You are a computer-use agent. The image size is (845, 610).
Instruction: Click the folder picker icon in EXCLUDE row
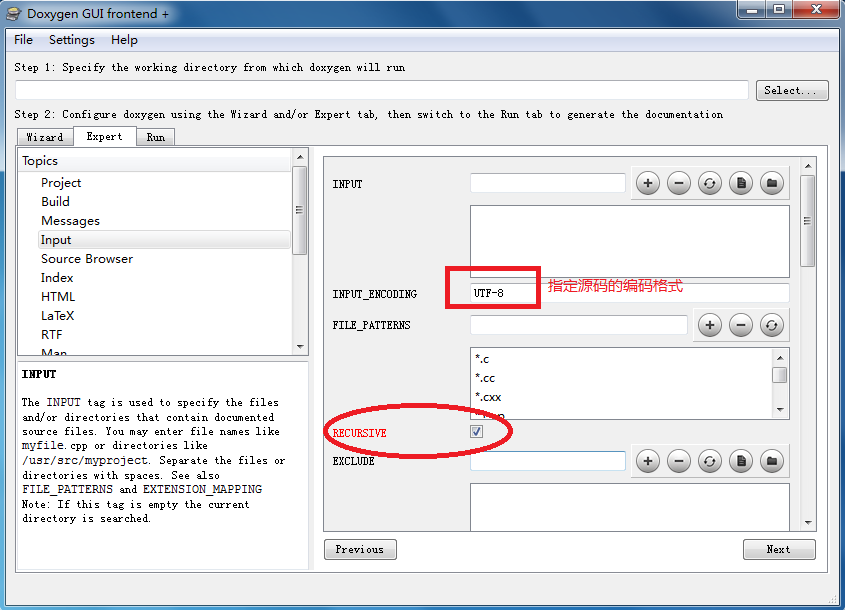[x=772, y=461]
